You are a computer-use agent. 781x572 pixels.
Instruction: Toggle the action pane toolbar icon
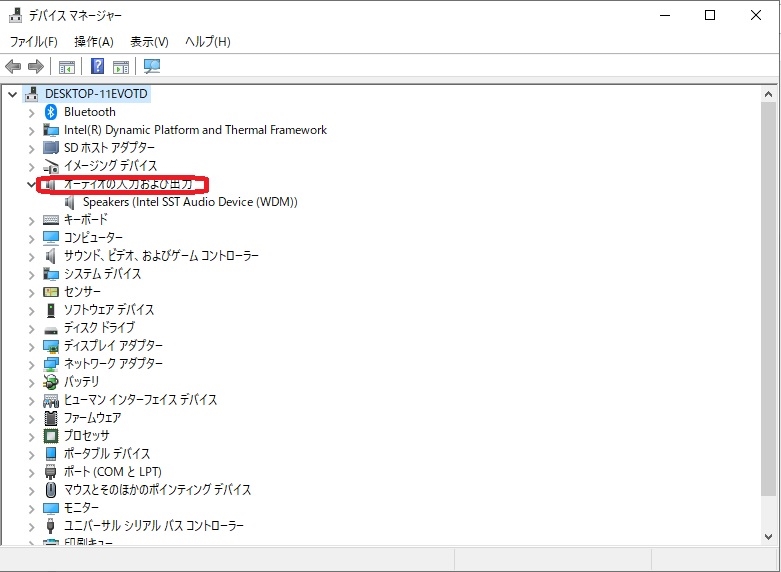coord(121,67)
